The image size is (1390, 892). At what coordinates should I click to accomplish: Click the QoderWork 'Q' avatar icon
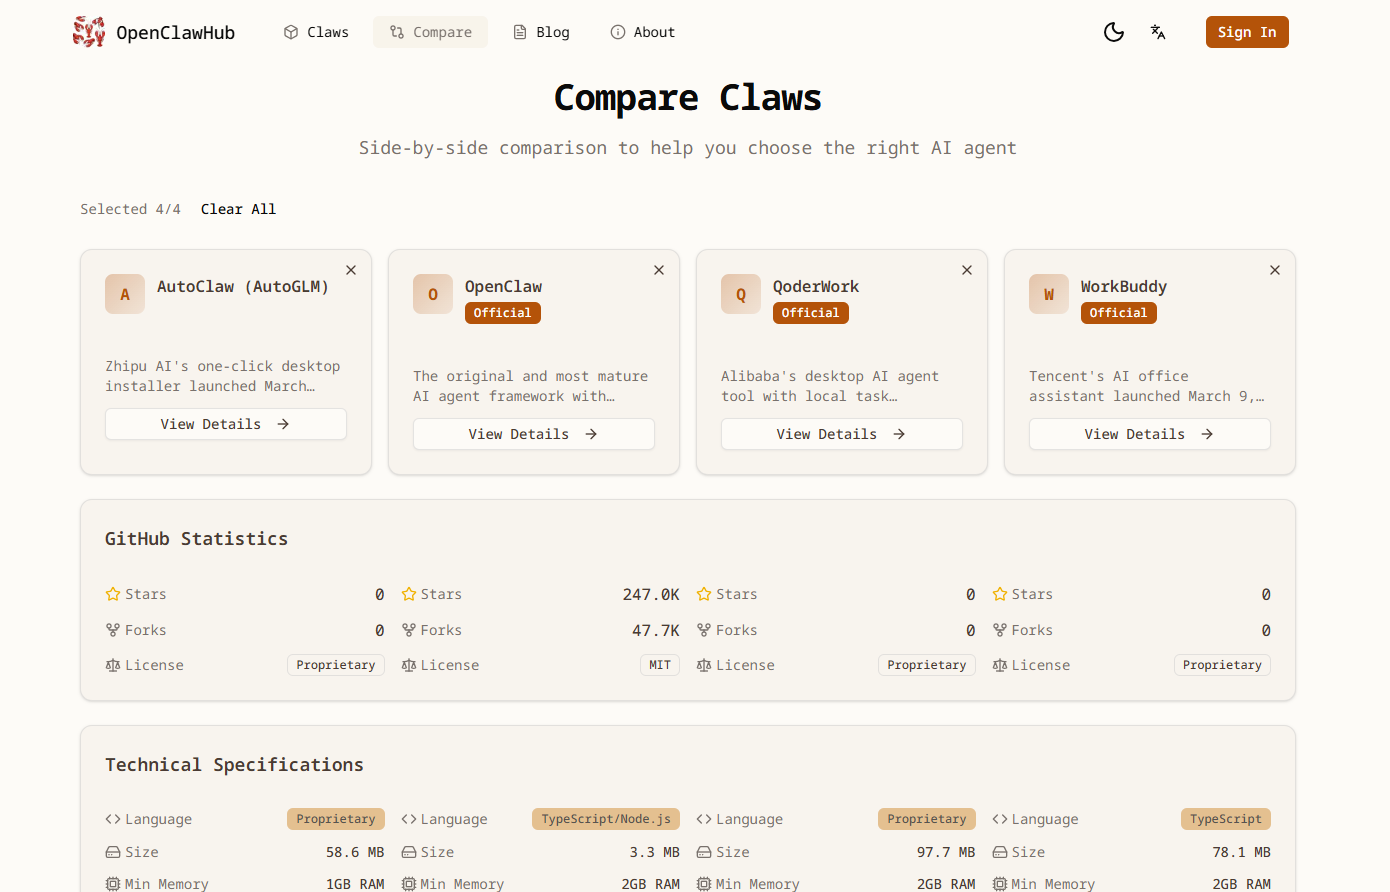(741, 294)
